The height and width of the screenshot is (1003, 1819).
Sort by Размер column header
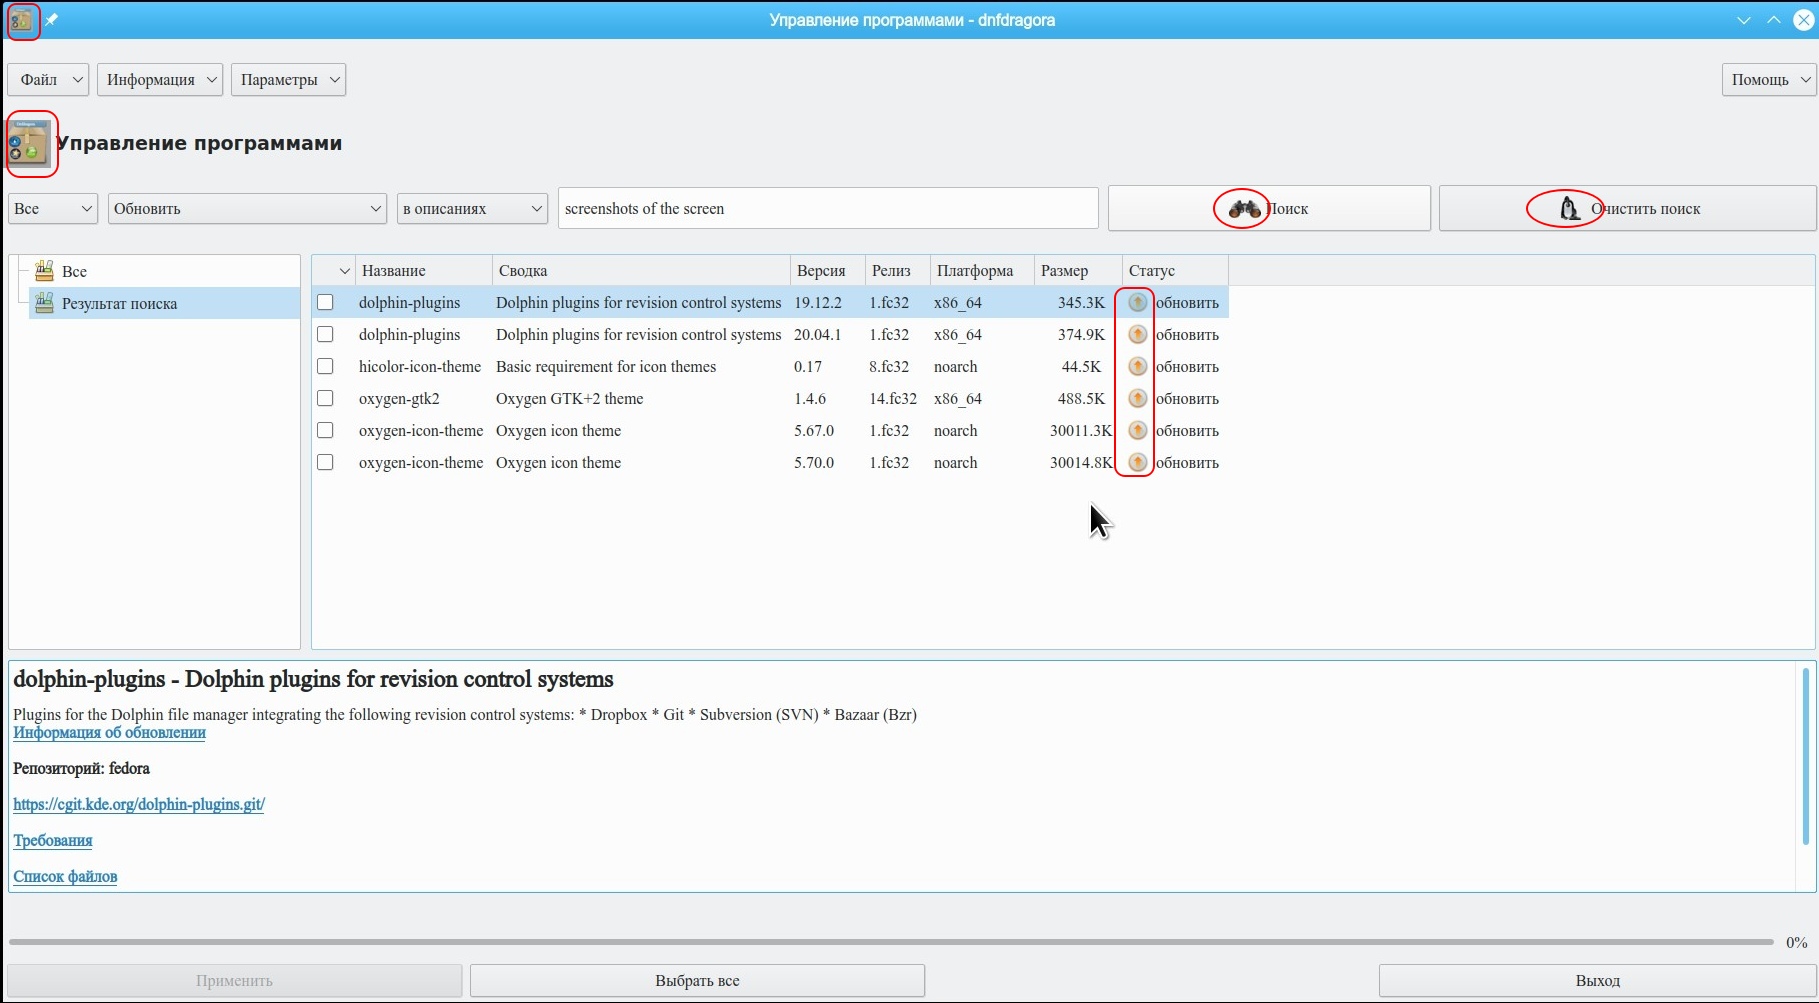pyautogui.click(x=1078, y=271)
